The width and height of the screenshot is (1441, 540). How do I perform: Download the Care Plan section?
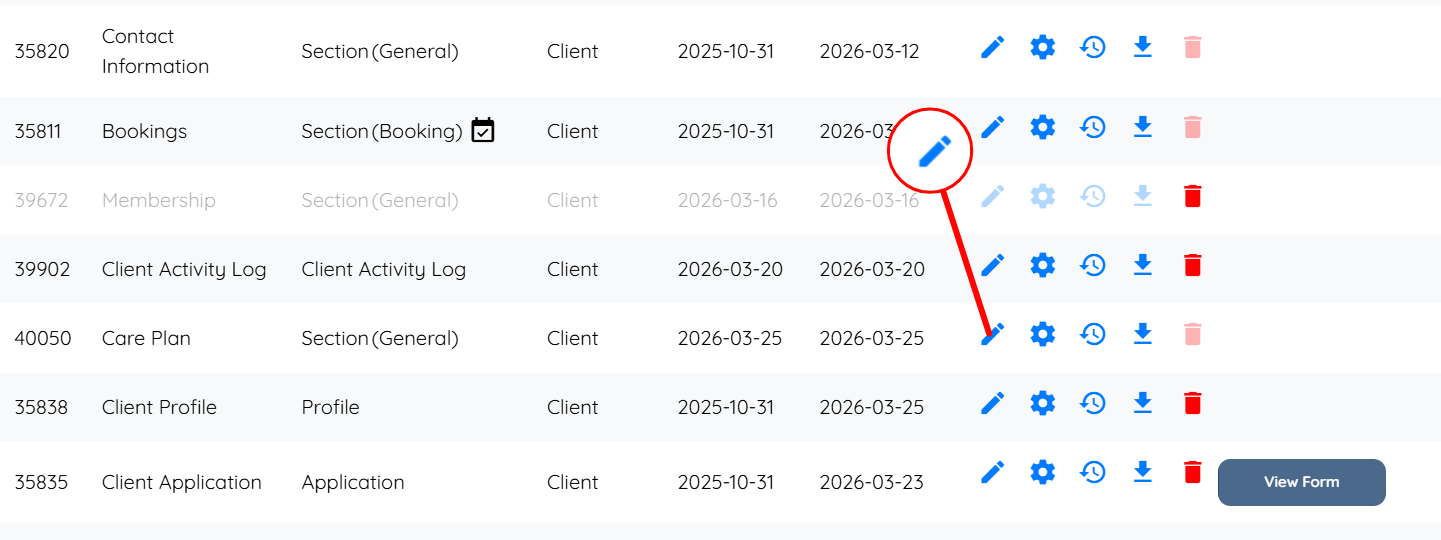[x=1143, y=334]
